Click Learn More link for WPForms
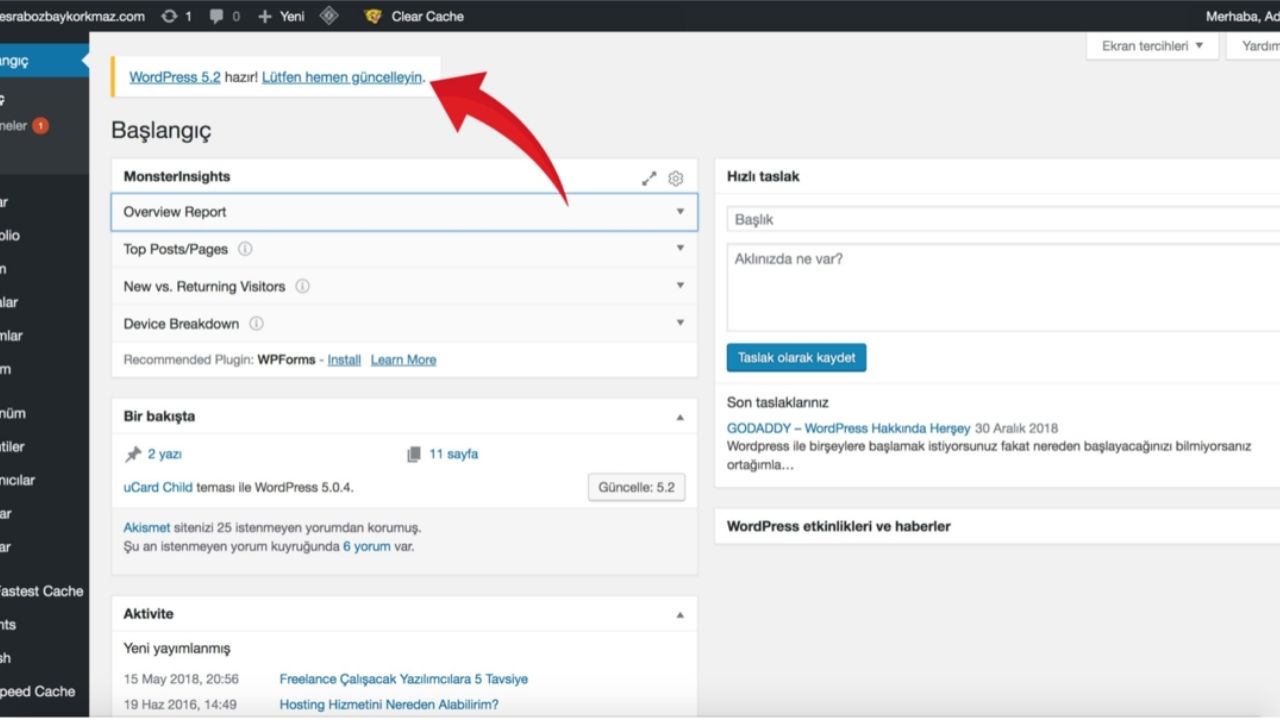1280x720 pixels. [x=403, y=360]
